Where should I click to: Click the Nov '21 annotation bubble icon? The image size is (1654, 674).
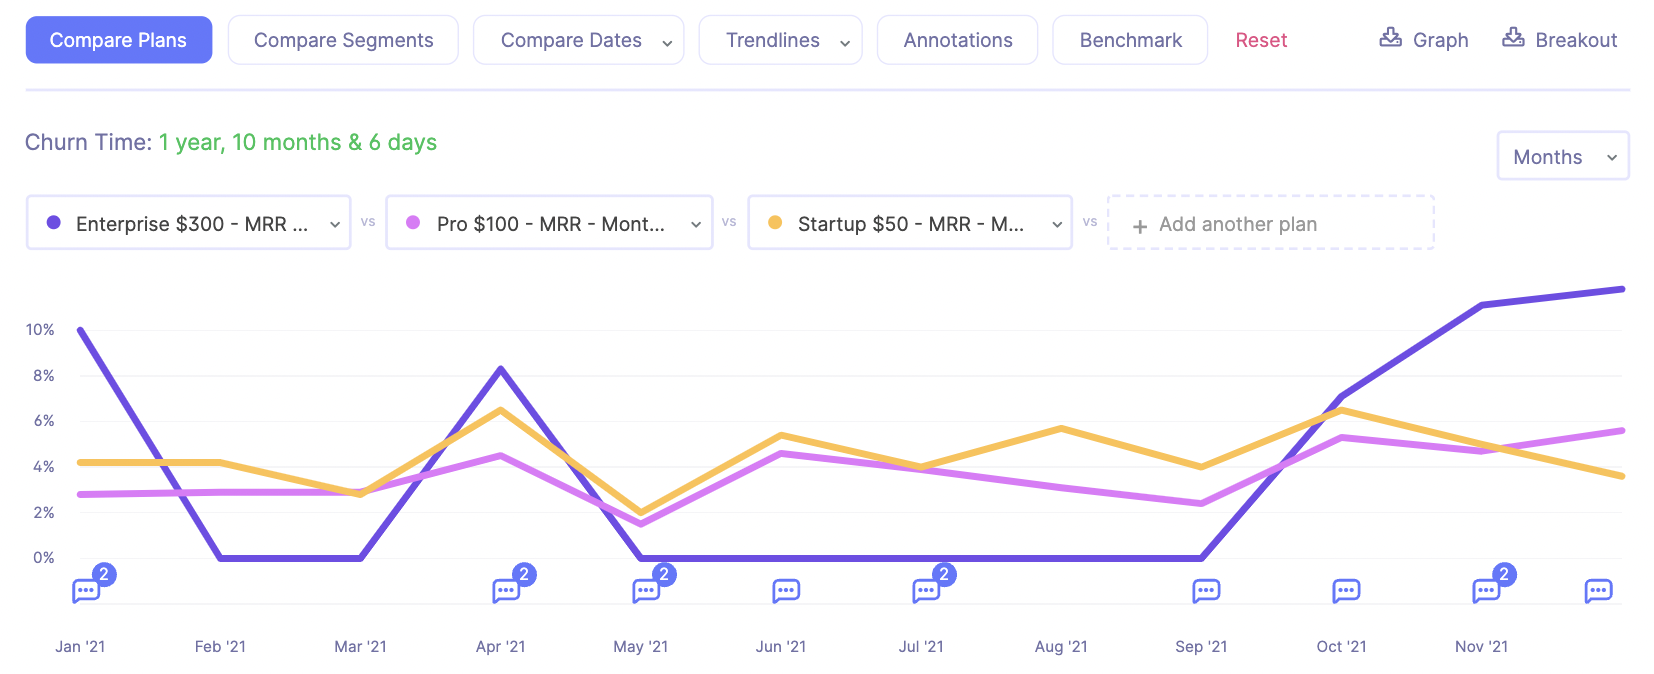tap(1487, 590)
